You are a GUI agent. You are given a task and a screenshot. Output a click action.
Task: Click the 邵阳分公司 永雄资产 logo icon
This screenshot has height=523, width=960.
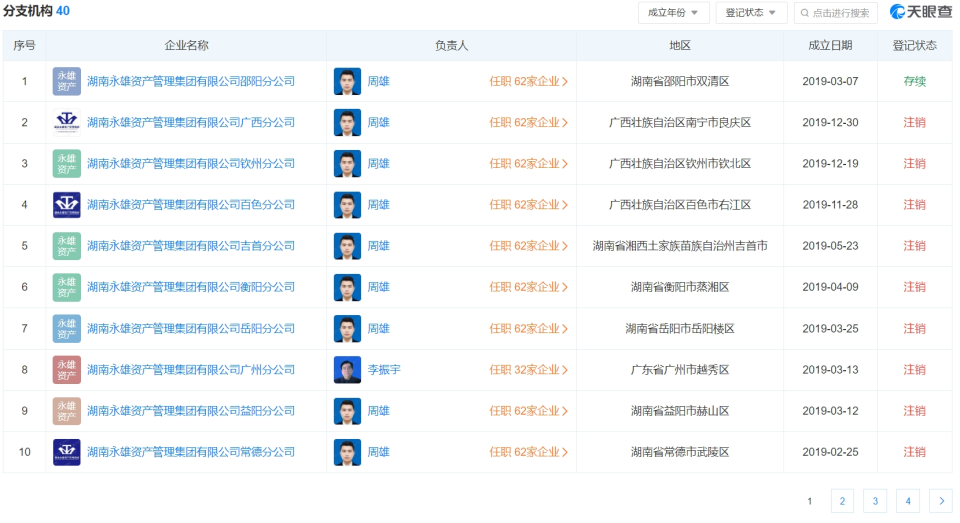pyautogui.click(x=67, y=81)
